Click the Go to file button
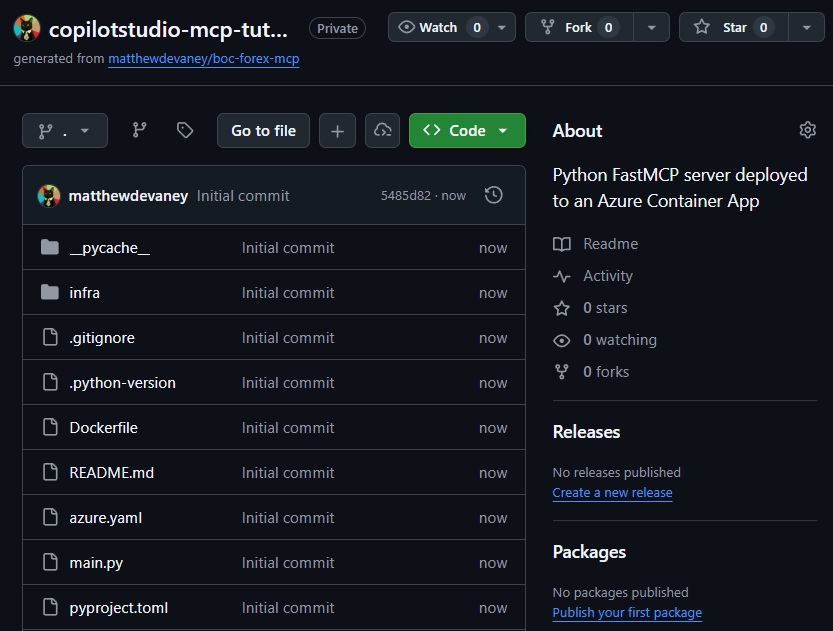This screenshot has height=631, width=833. click(x=264, y=131)
